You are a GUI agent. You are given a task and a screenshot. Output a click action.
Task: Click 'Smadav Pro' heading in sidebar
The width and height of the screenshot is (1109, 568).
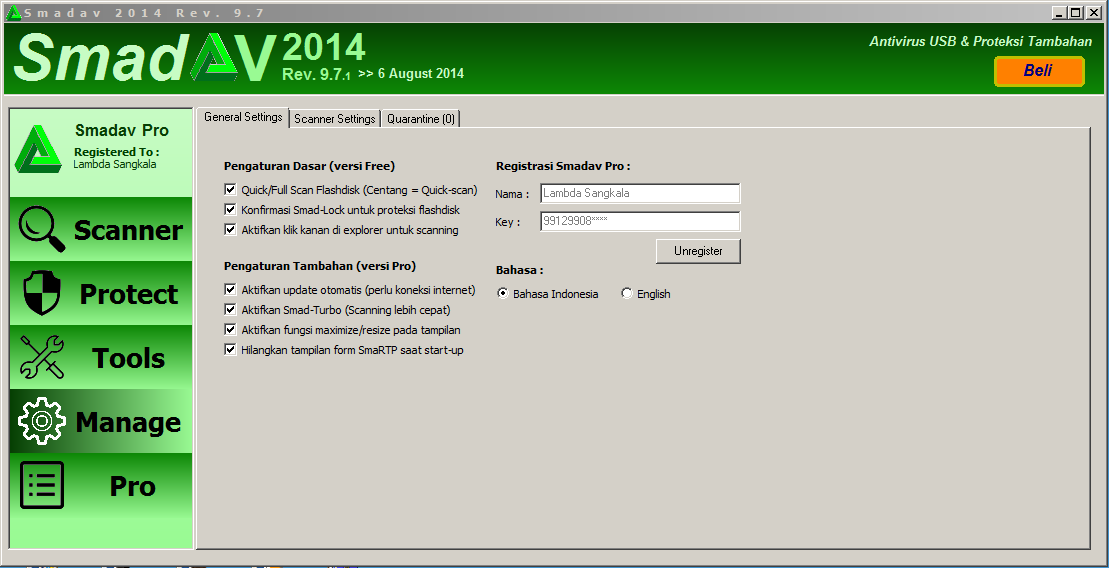pos(122,130)
